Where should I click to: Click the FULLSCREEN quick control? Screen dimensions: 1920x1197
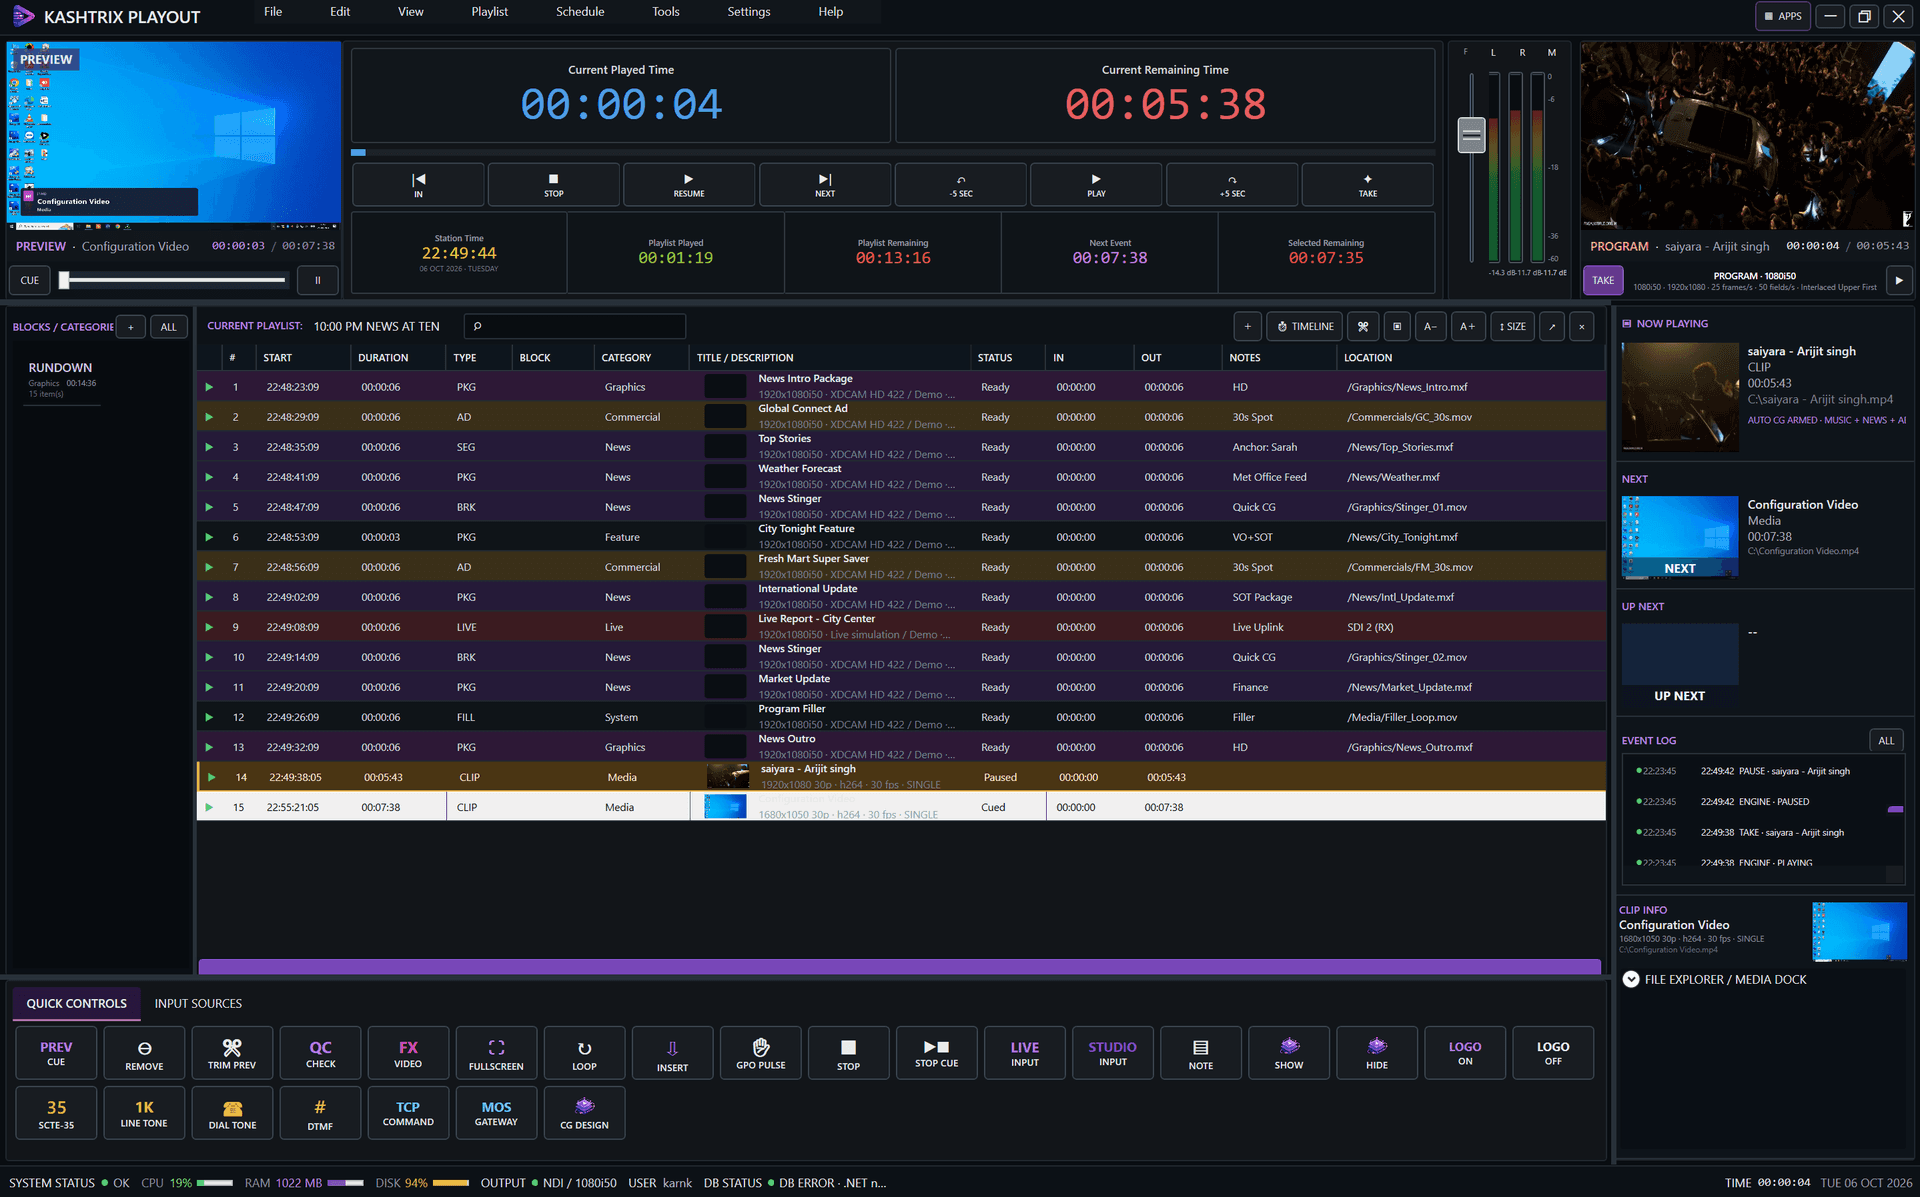coord(496,1053)
